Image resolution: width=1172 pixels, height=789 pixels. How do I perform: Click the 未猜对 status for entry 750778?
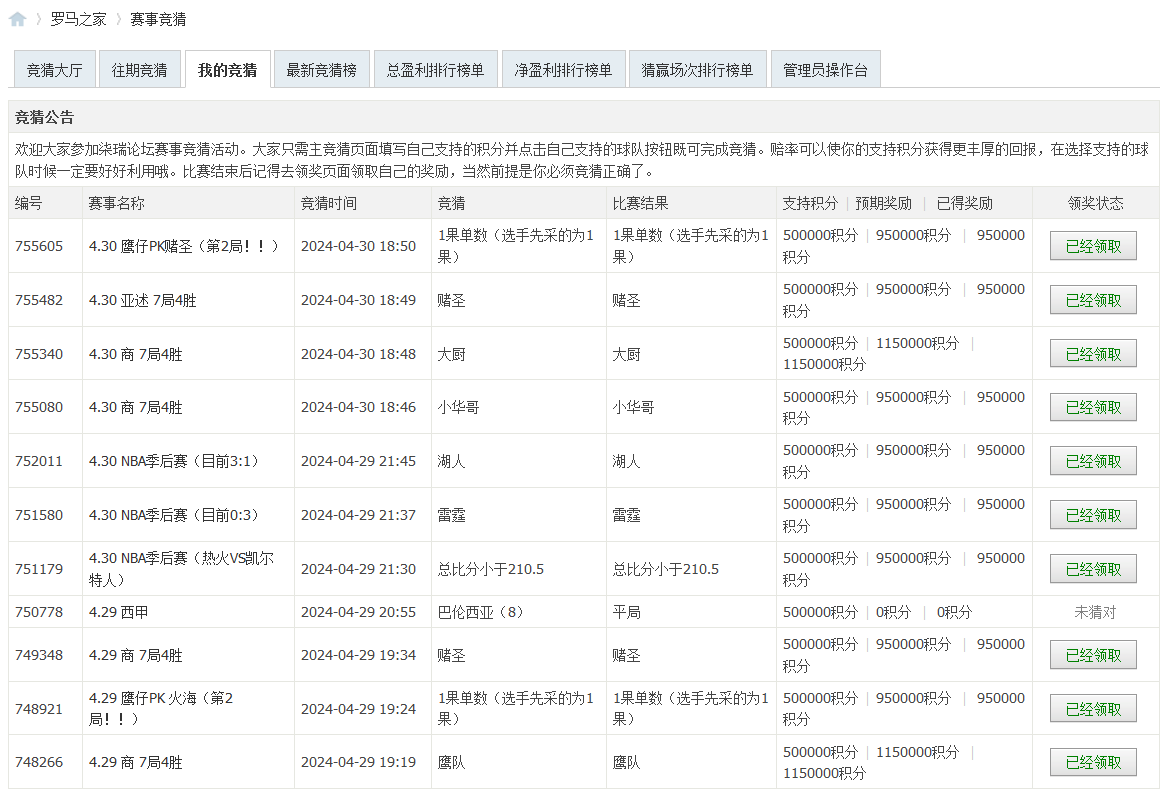[1094, 612]
